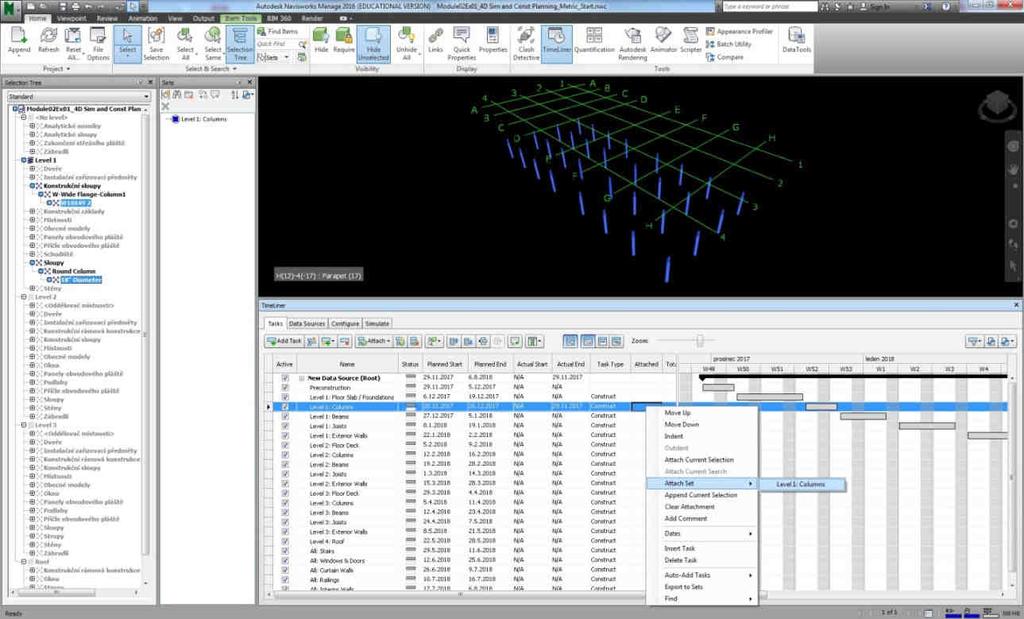Click the Links icon in Display group
The height and width of the screenshot is (619, 1024).
click(436, 40)
